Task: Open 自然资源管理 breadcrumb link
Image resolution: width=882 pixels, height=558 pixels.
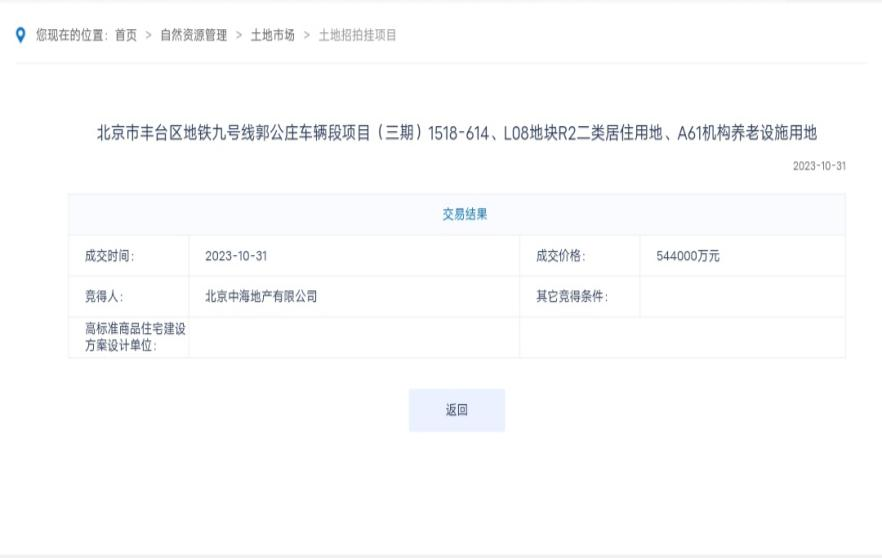Action: click(x=193, y=35)
